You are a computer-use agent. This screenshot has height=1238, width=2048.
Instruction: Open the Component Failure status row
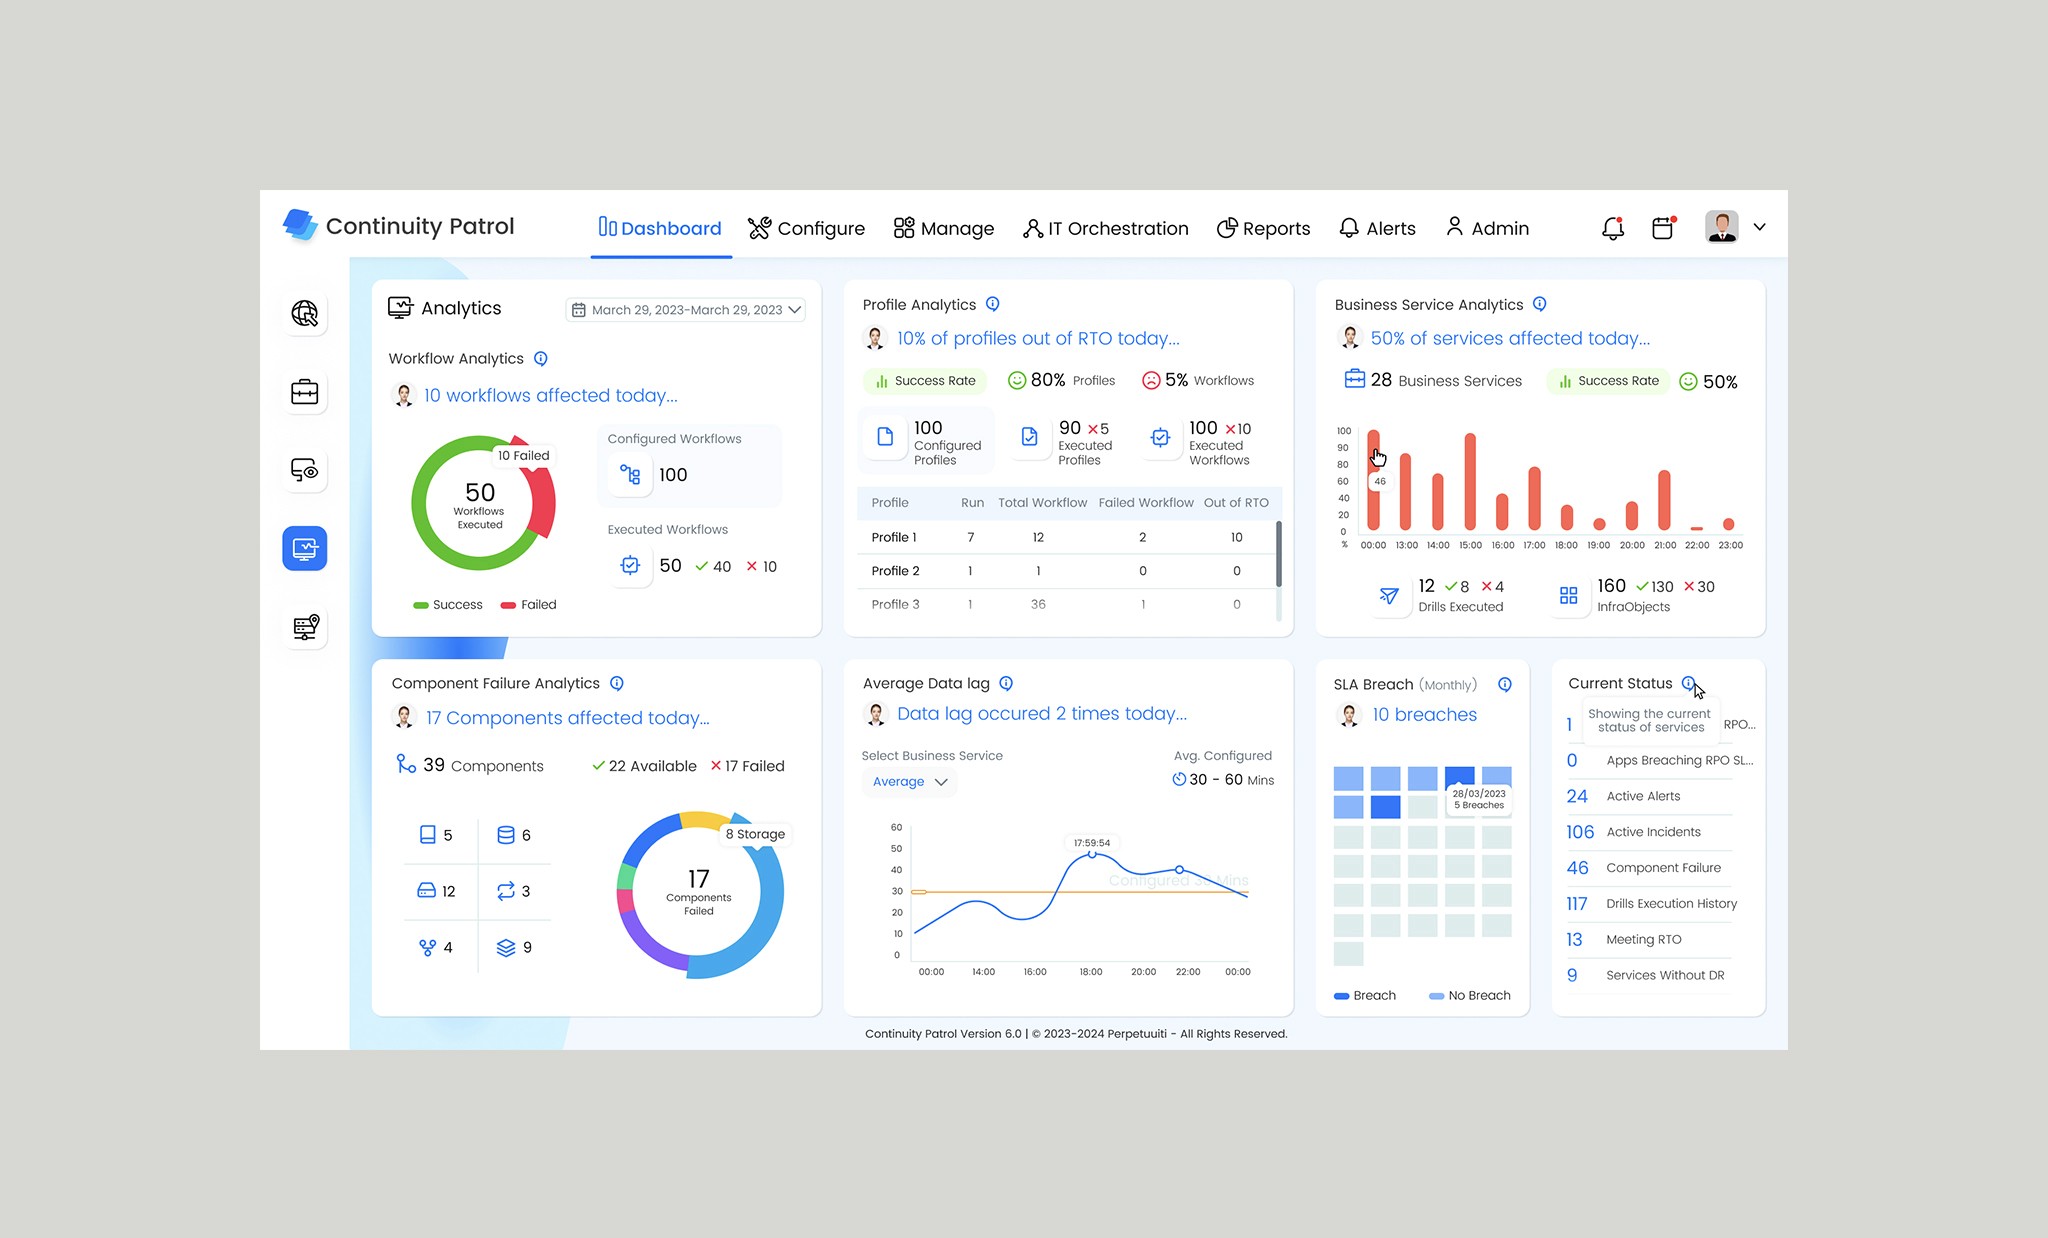coord(1650,868)
